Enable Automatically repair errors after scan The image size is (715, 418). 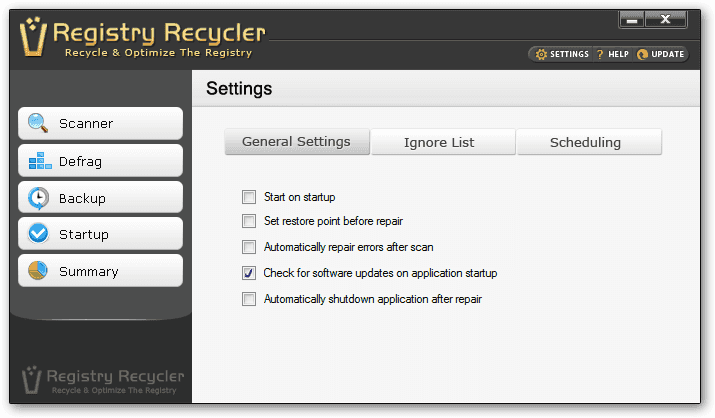tap(249, 247)
